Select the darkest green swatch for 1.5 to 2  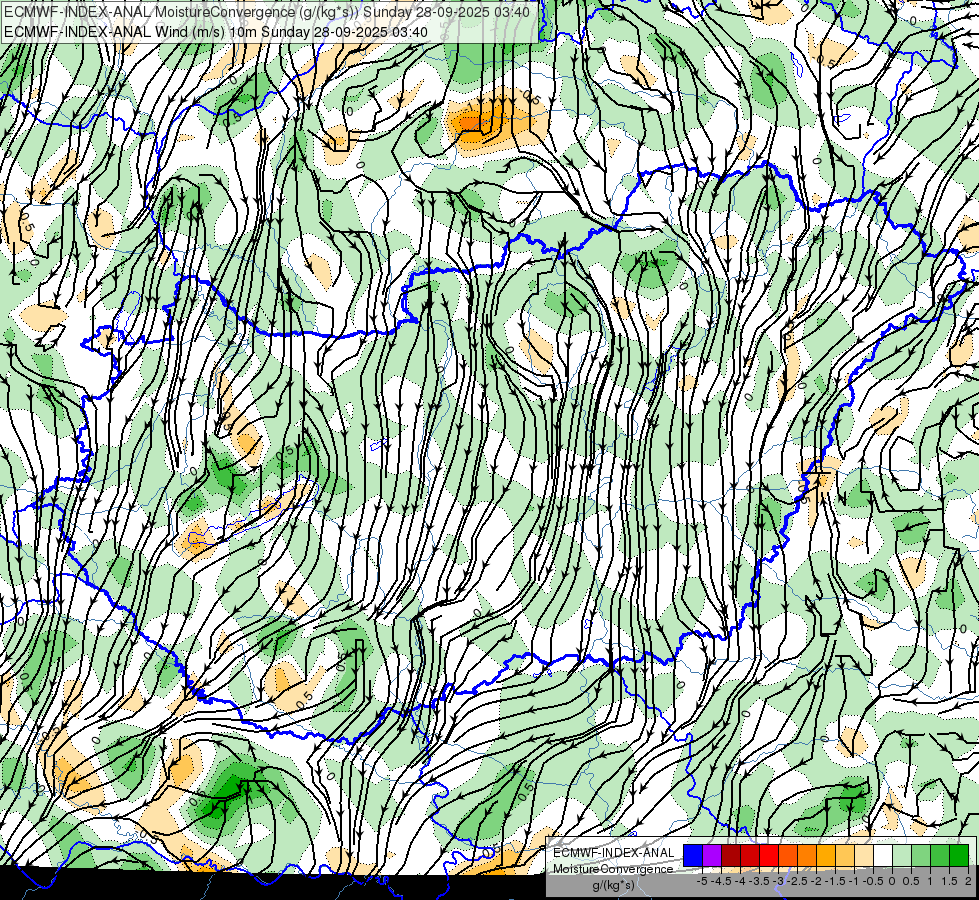959,856
